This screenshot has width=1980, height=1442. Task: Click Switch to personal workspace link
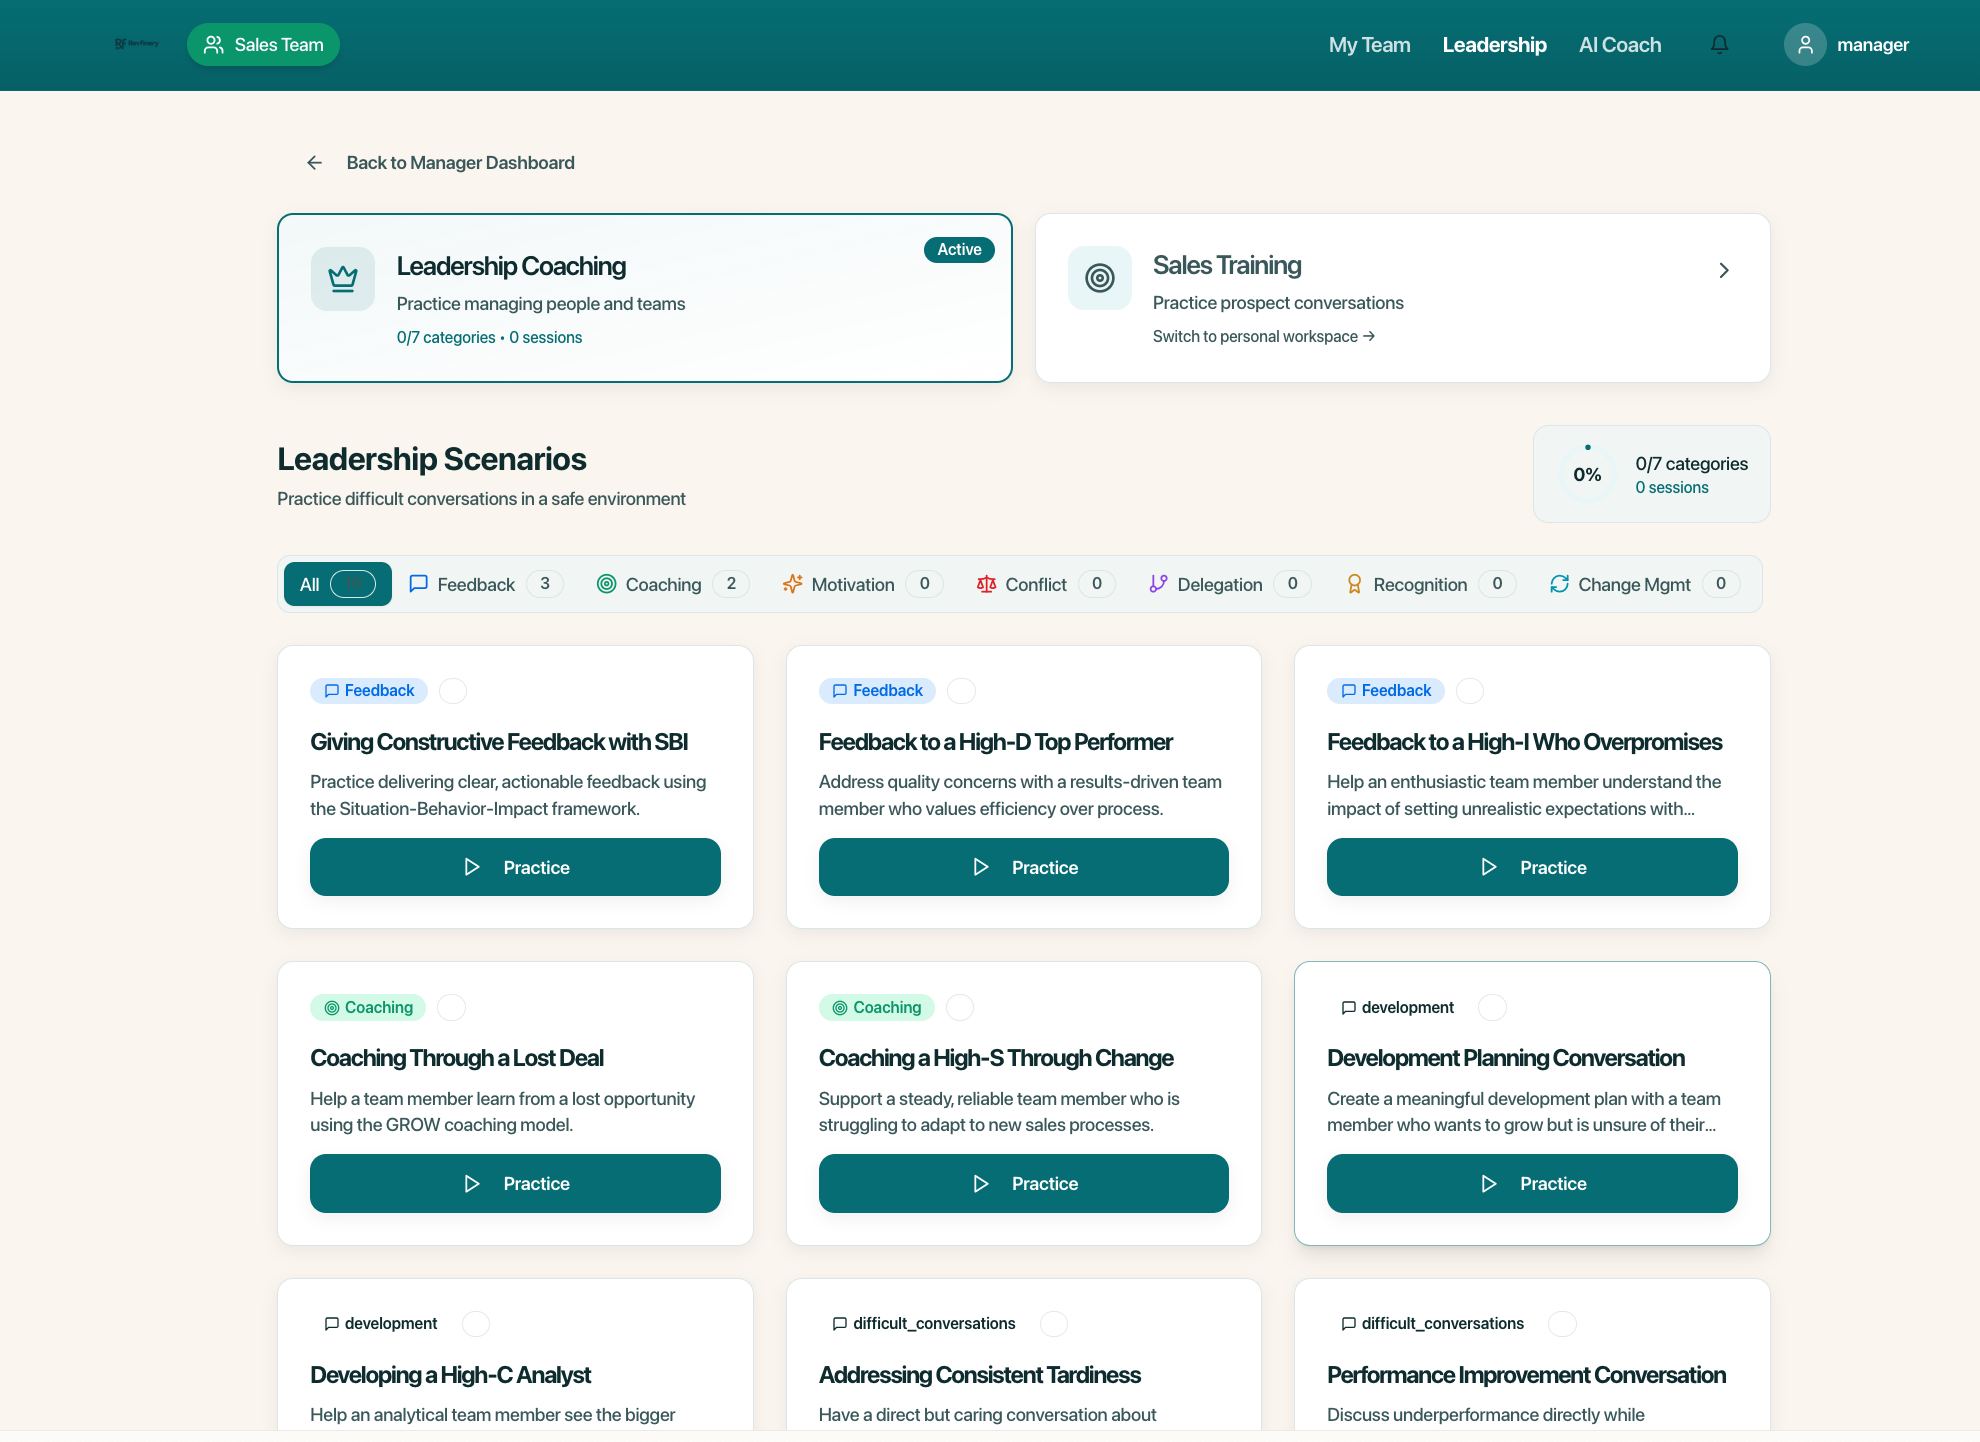[x=1263, y=337]
